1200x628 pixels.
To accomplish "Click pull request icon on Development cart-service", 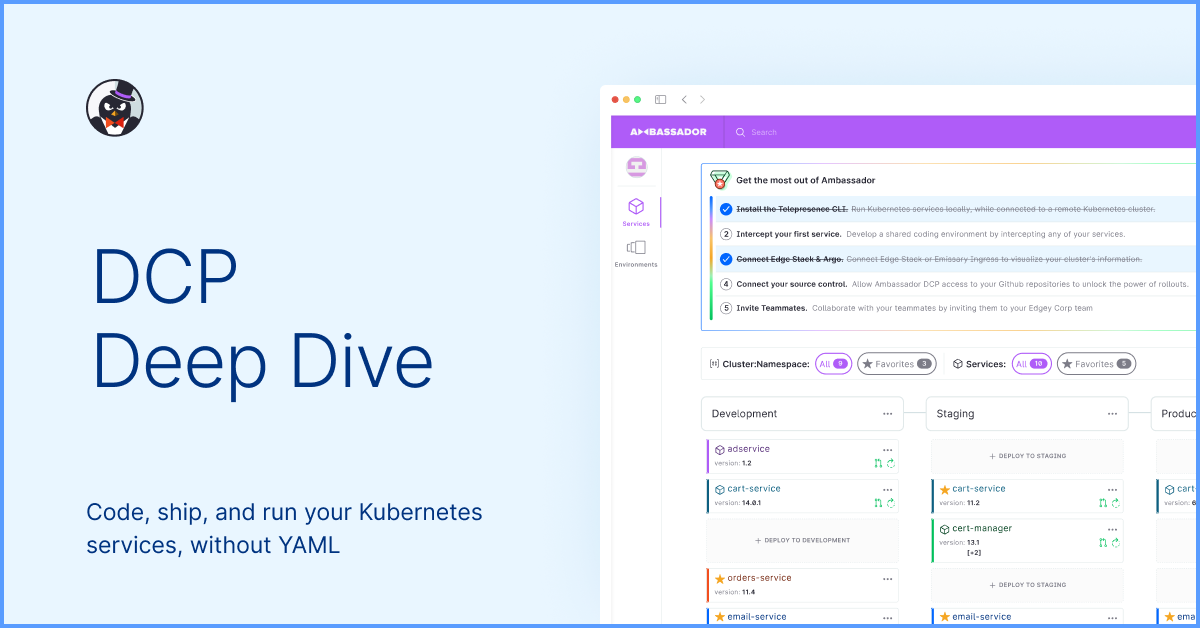I will click(x=878, y=503).
